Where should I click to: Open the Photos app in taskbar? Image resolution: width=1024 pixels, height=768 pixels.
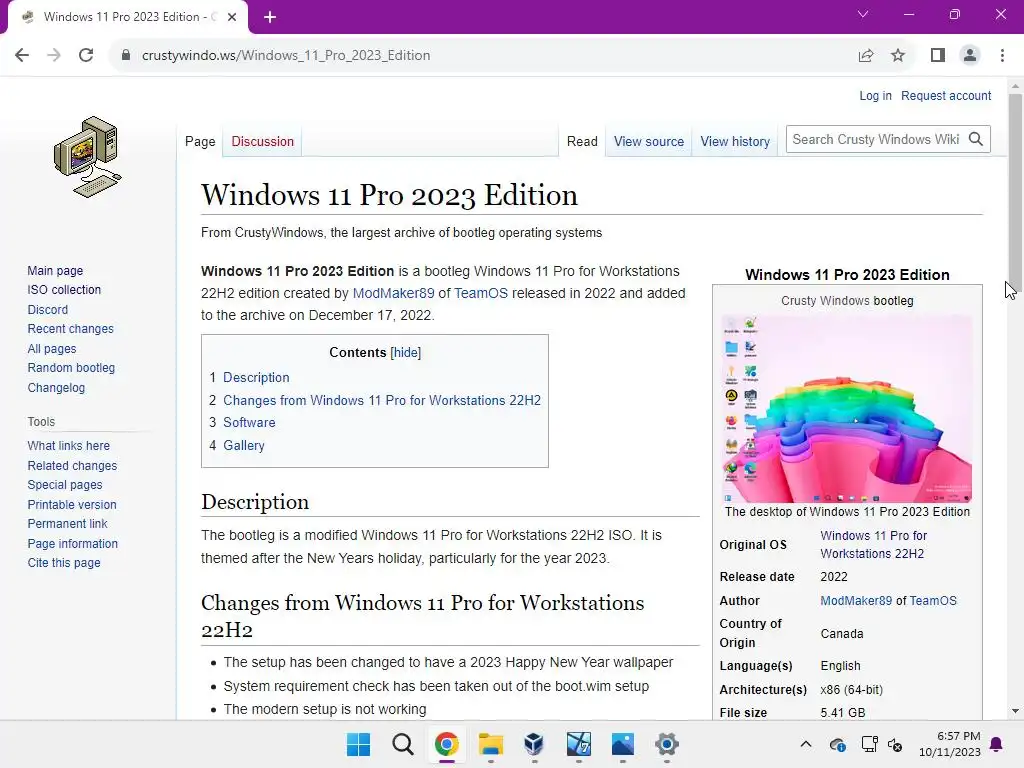[622, 744]
